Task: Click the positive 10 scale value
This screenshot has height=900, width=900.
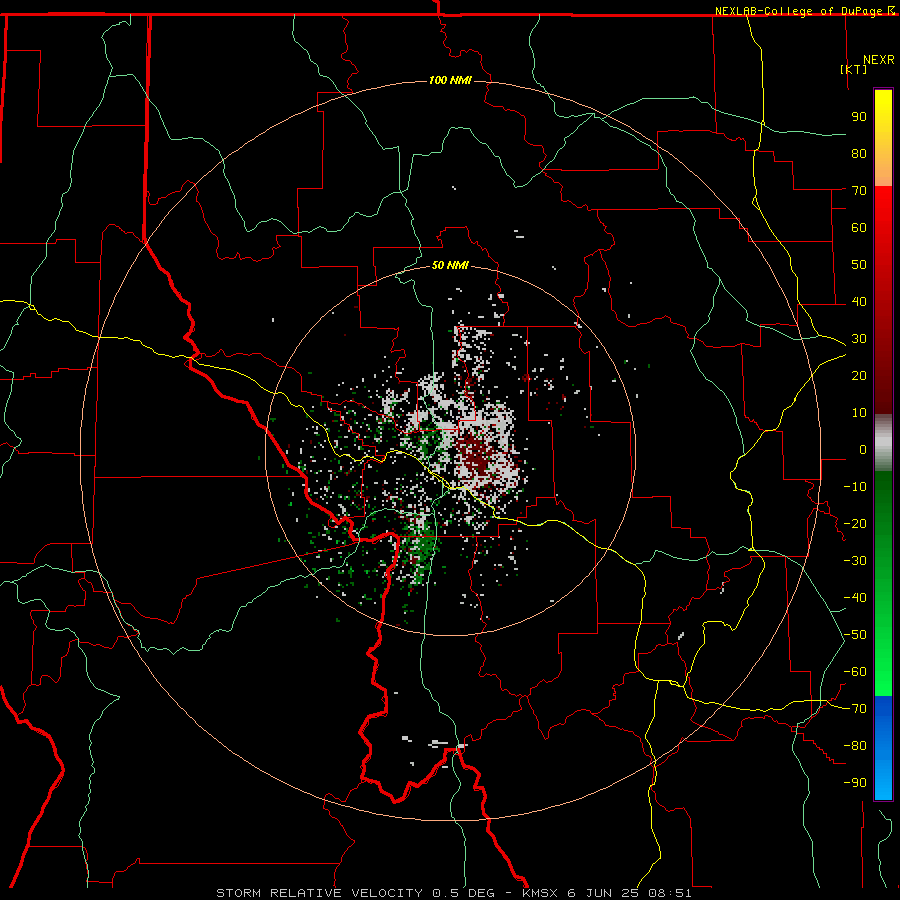Action: coord(859,413)
